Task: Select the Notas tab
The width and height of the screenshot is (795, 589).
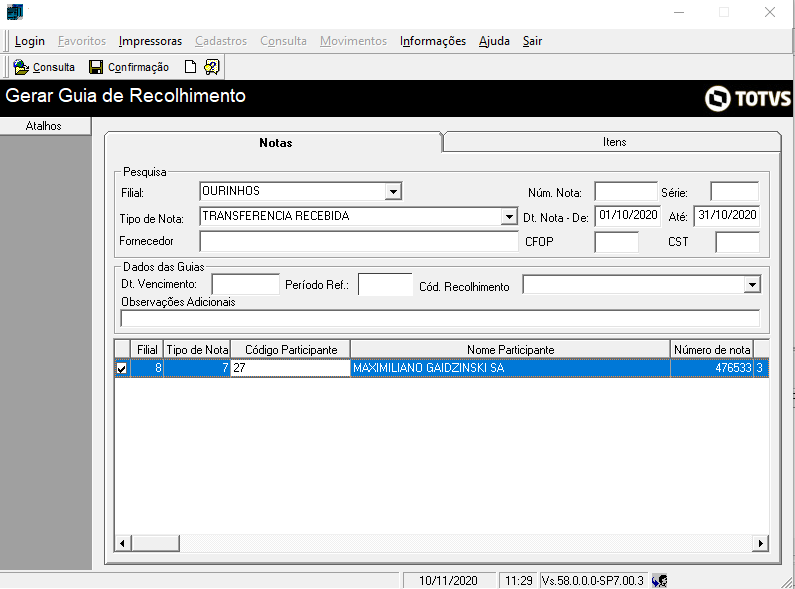Action: click(x=274, y=143)
